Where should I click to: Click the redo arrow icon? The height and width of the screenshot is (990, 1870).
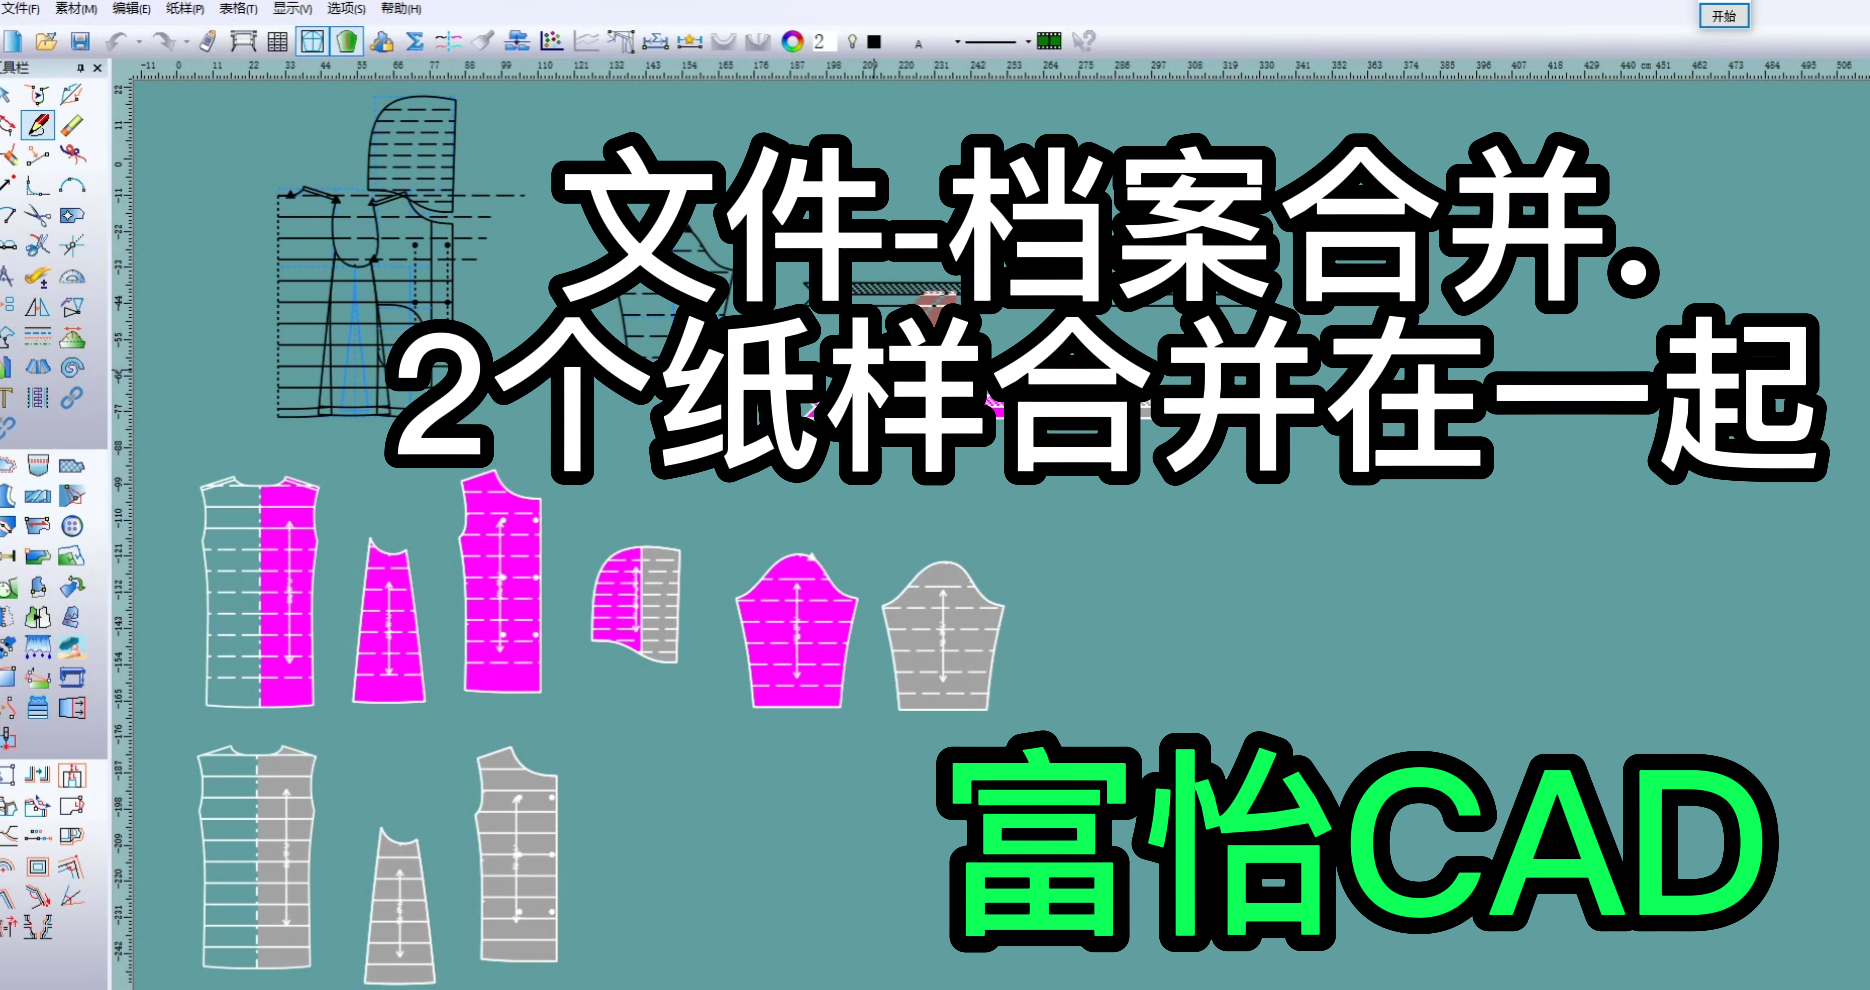163,41
